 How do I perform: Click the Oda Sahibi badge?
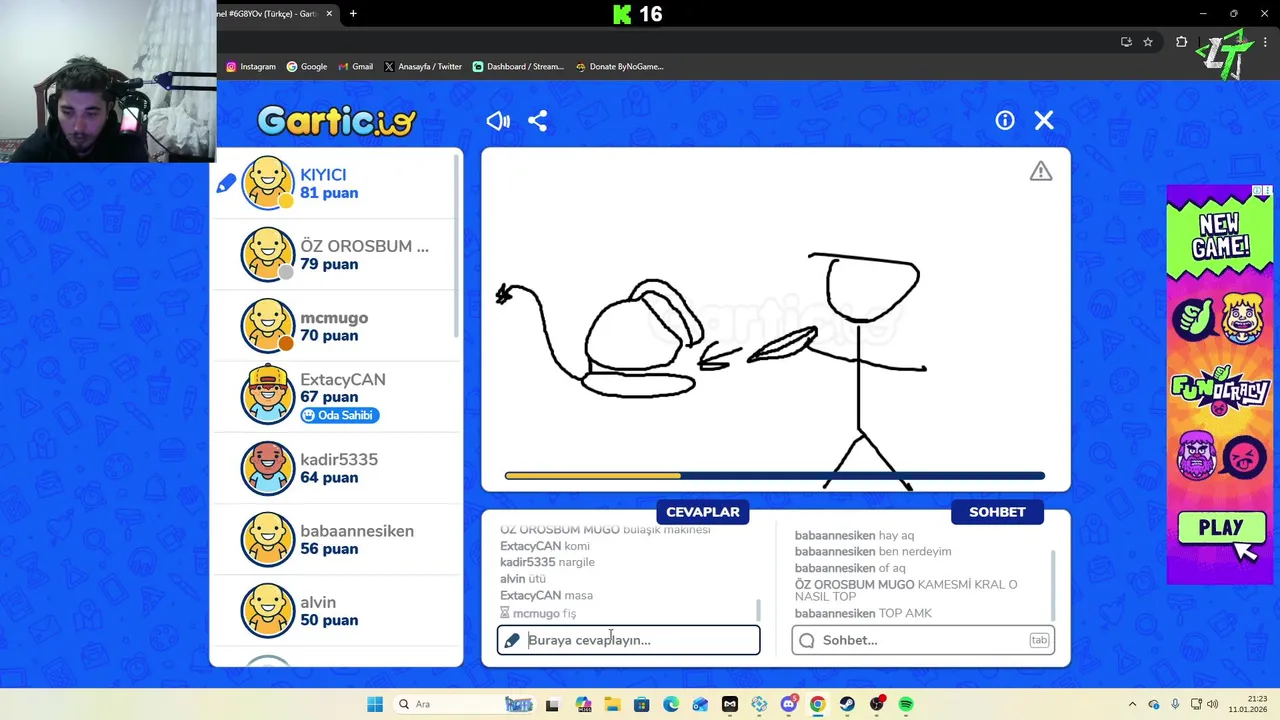(x=339, y=415)
